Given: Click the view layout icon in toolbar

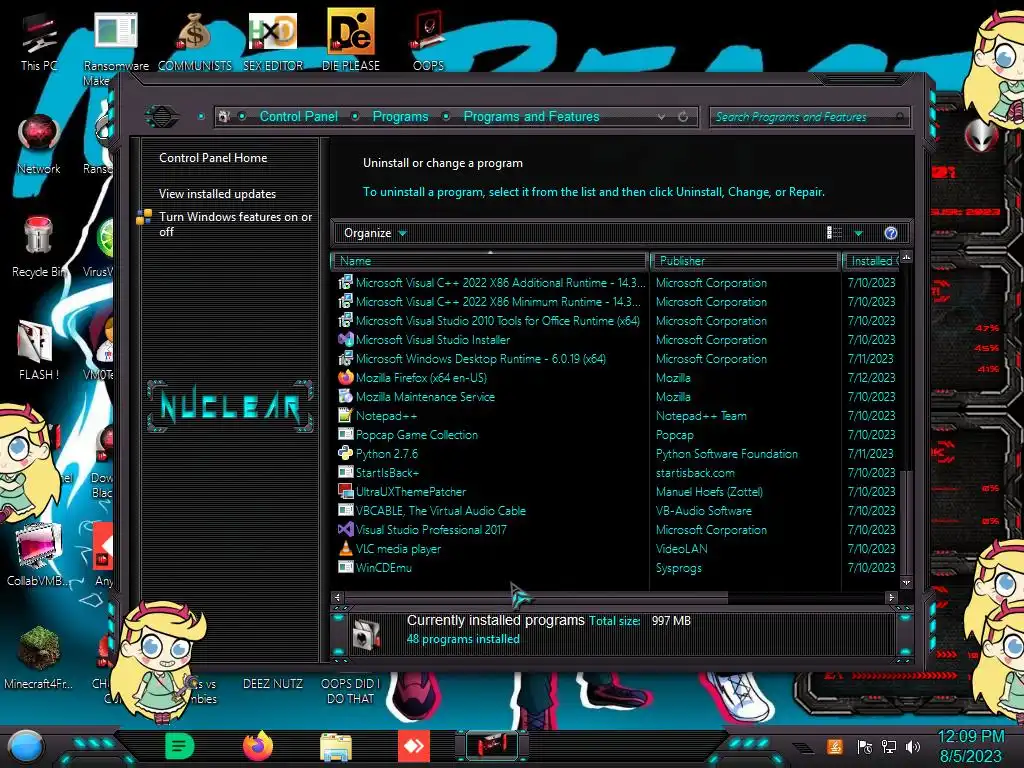Looking at the screenshot, I should click(834, 233).
